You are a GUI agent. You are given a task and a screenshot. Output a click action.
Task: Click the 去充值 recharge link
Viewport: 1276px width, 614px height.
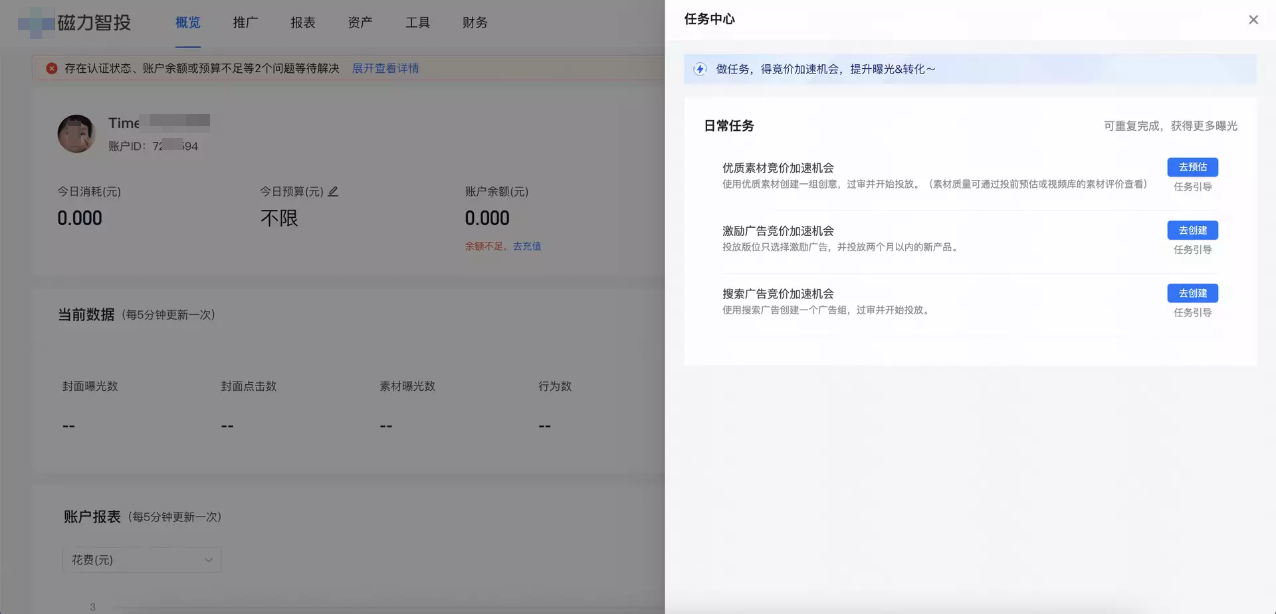pyautogui.click(x=527, y=246)
